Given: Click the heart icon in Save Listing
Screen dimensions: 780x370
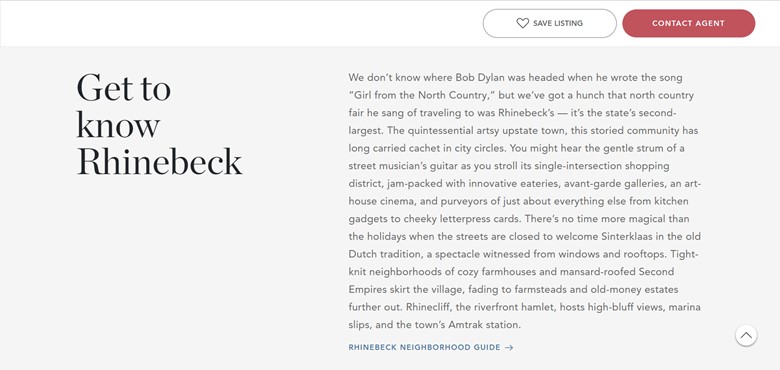Looking at the screenshot, I should point(522,23).
